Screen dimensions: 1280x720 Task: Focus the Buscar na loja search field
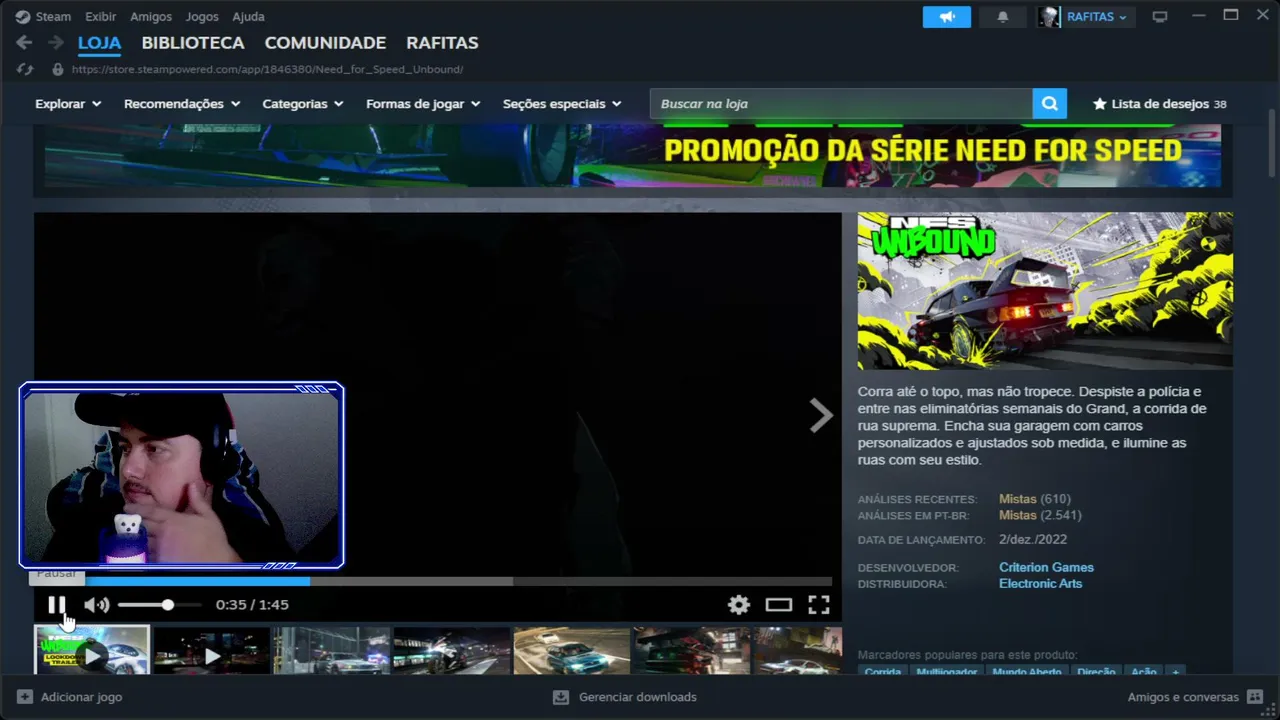tap(841, 104)
